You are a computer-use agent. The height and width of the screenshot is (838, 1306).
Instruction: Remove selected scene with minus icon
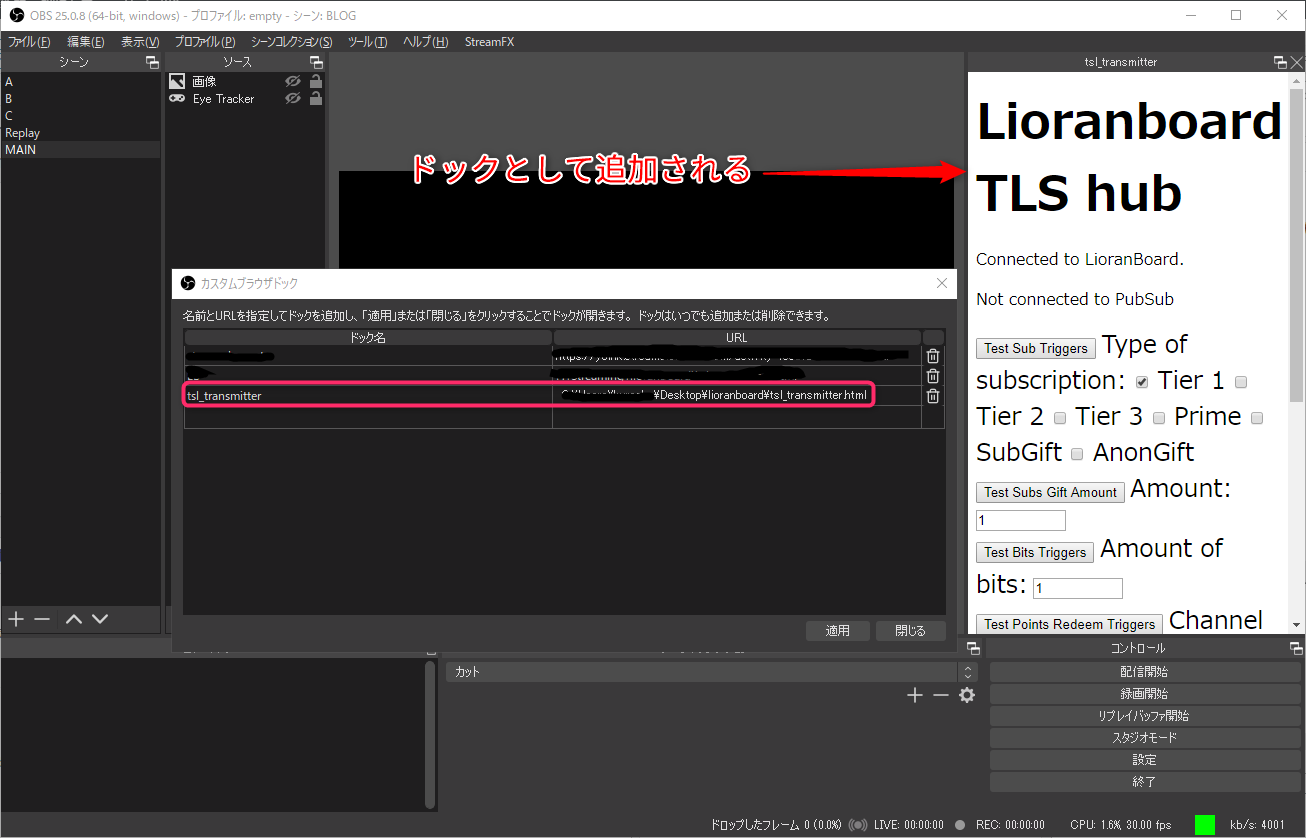pyautogui.click(x=42, y=619)
